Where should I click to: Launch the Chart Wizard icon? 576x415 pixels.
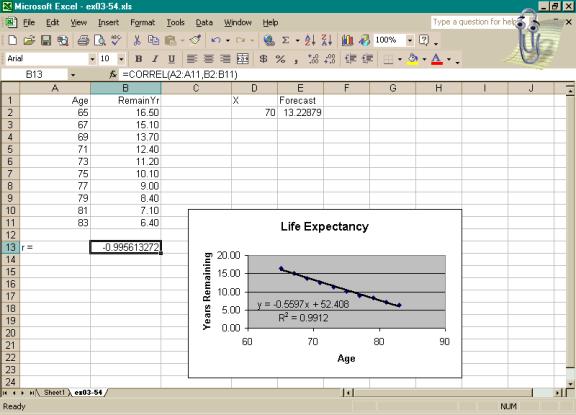click(347, 40)
